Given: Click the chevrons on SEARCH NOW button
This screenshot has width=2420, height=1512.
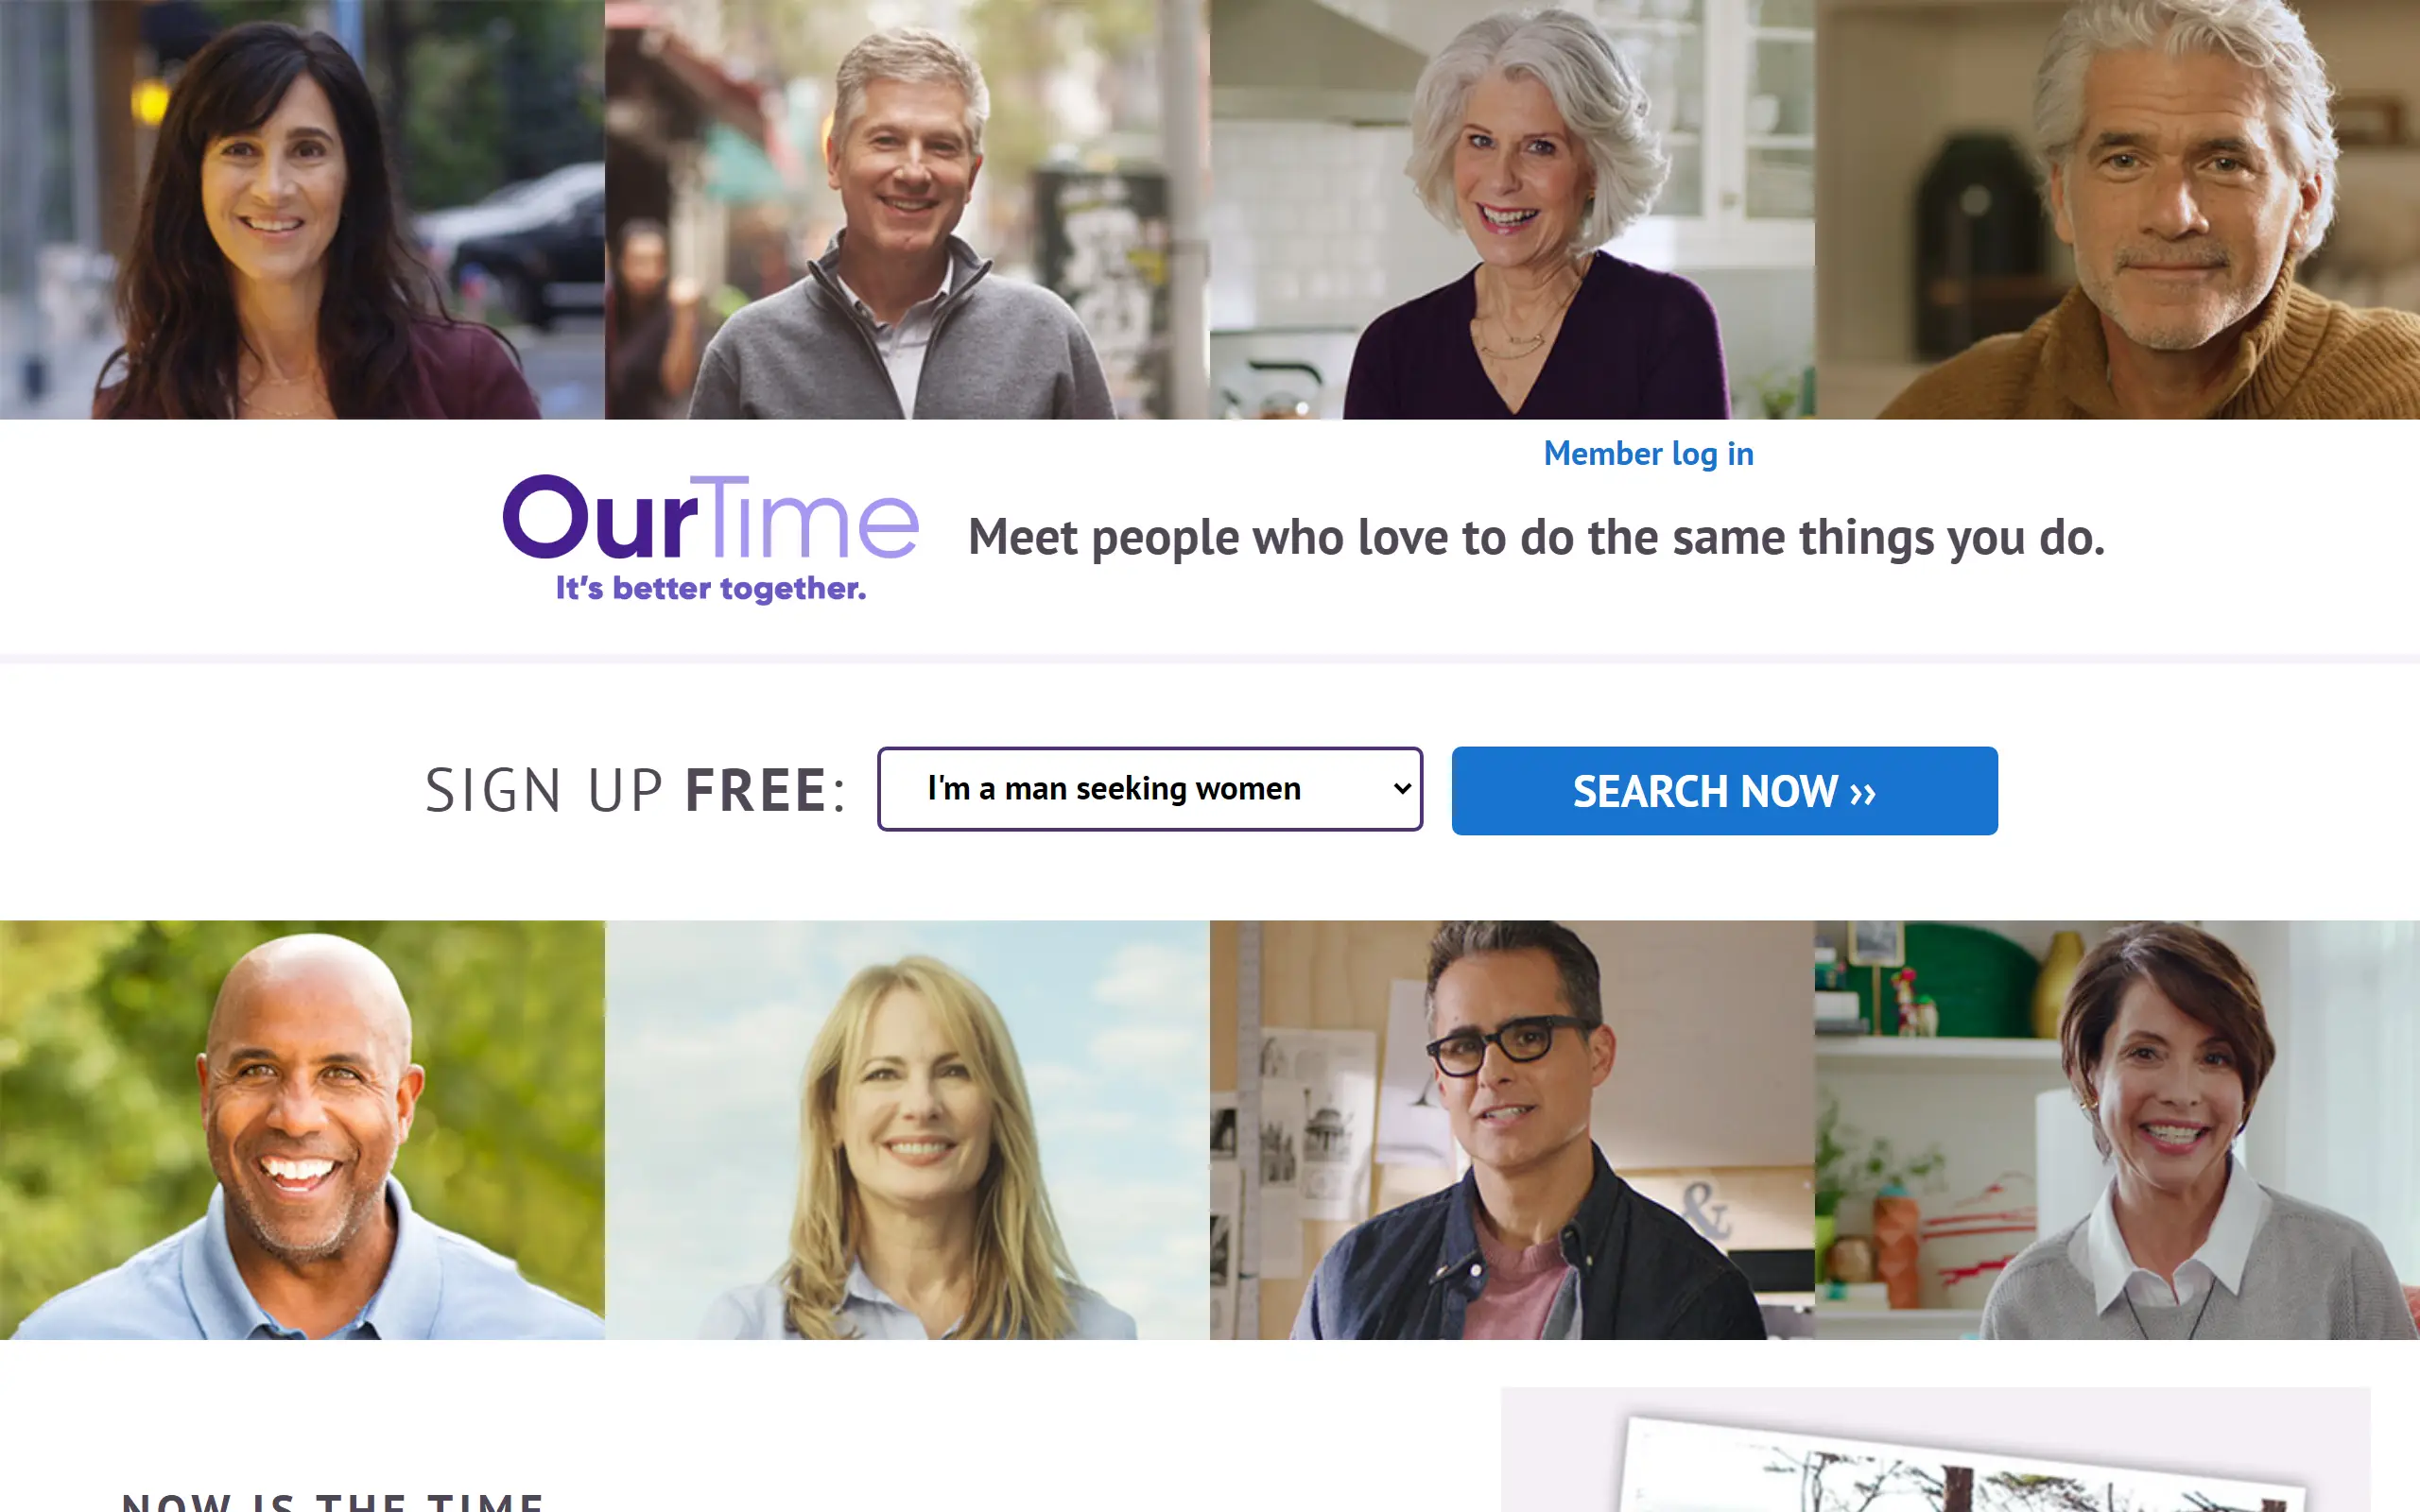Looking at the screenshot, I should 1862,794.
